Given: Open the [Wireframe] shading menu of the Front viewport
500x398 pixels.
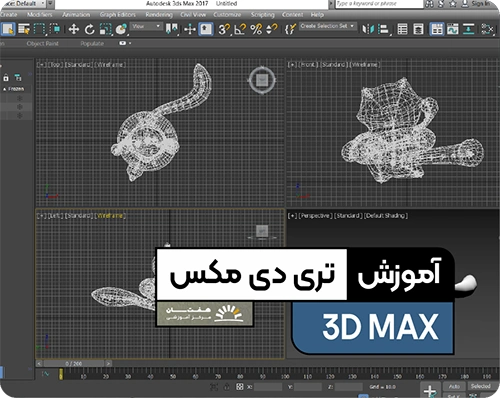Looking at the screenshot, I should pyautogui.click(x=365, y=65).
